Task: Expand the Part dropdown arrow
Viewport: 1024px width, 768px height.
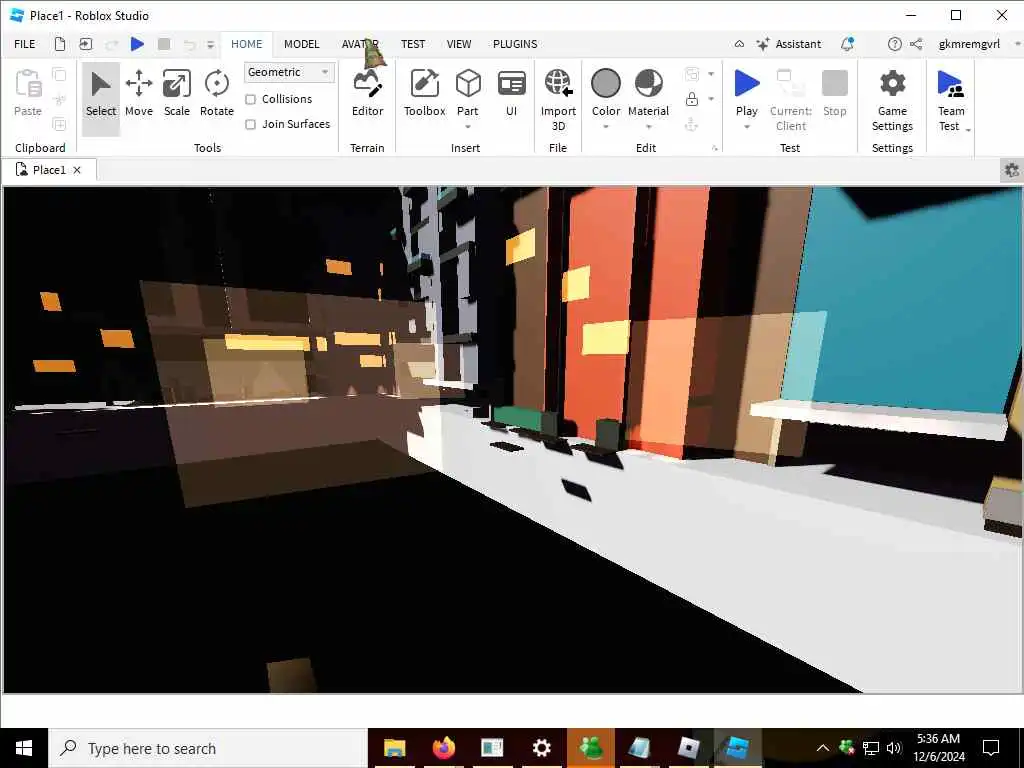Action: pos(468,127)
